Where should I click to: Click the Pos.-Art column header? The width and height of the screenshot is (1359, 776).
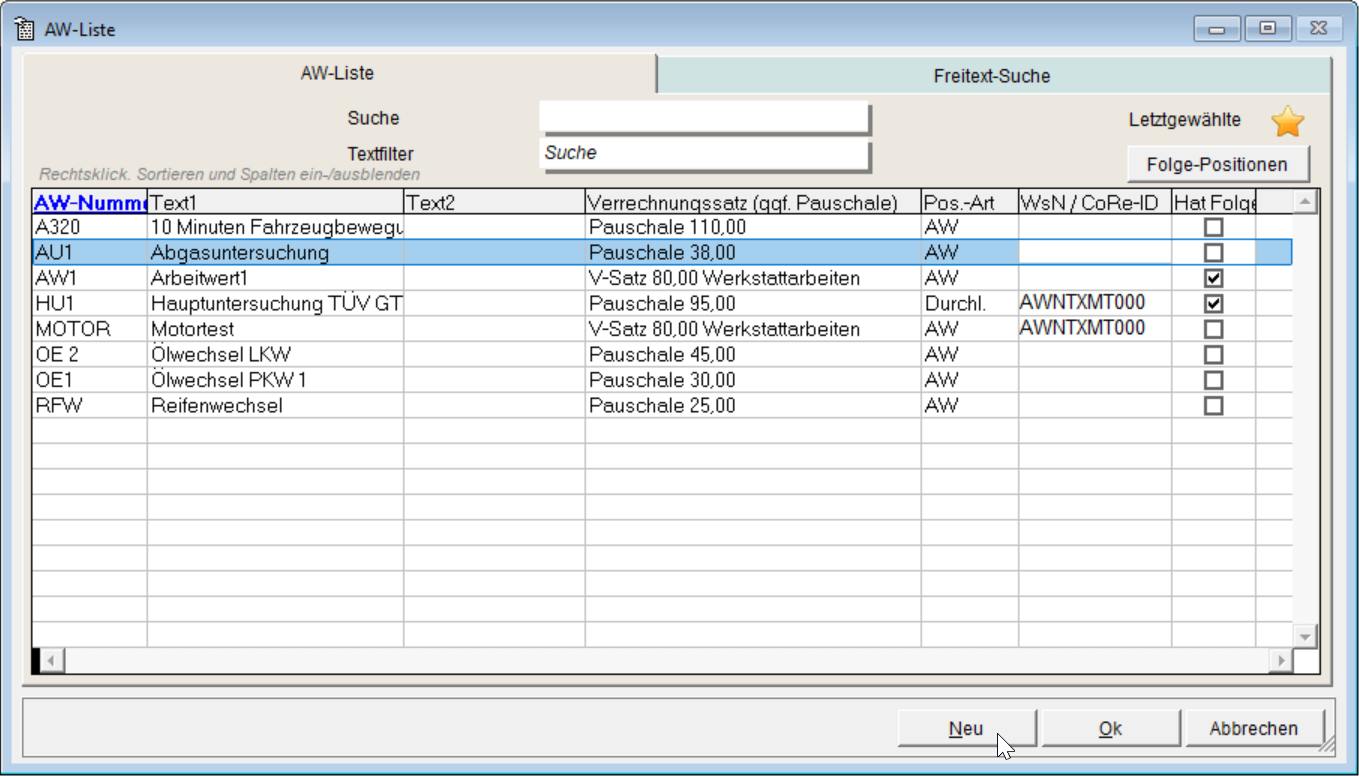tap(970, 203)
